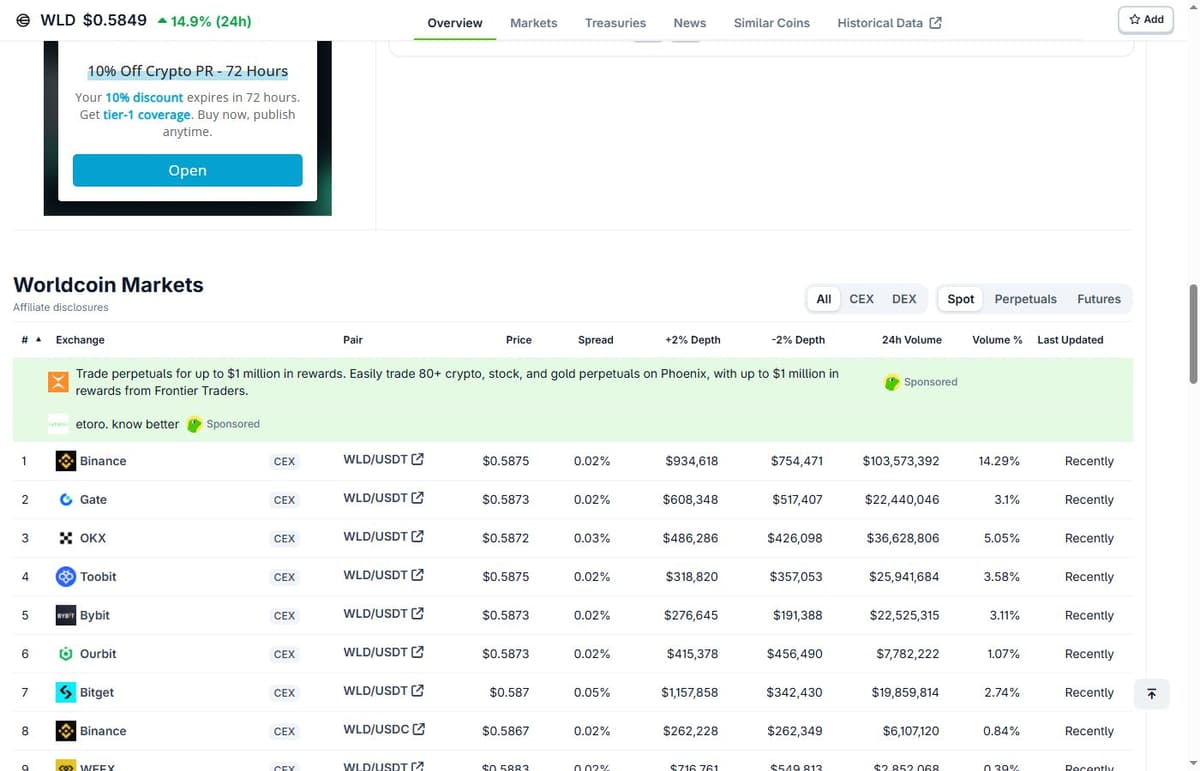Click the Bitget logo icon
This screenshot has height=771, width=1200.
66,692
